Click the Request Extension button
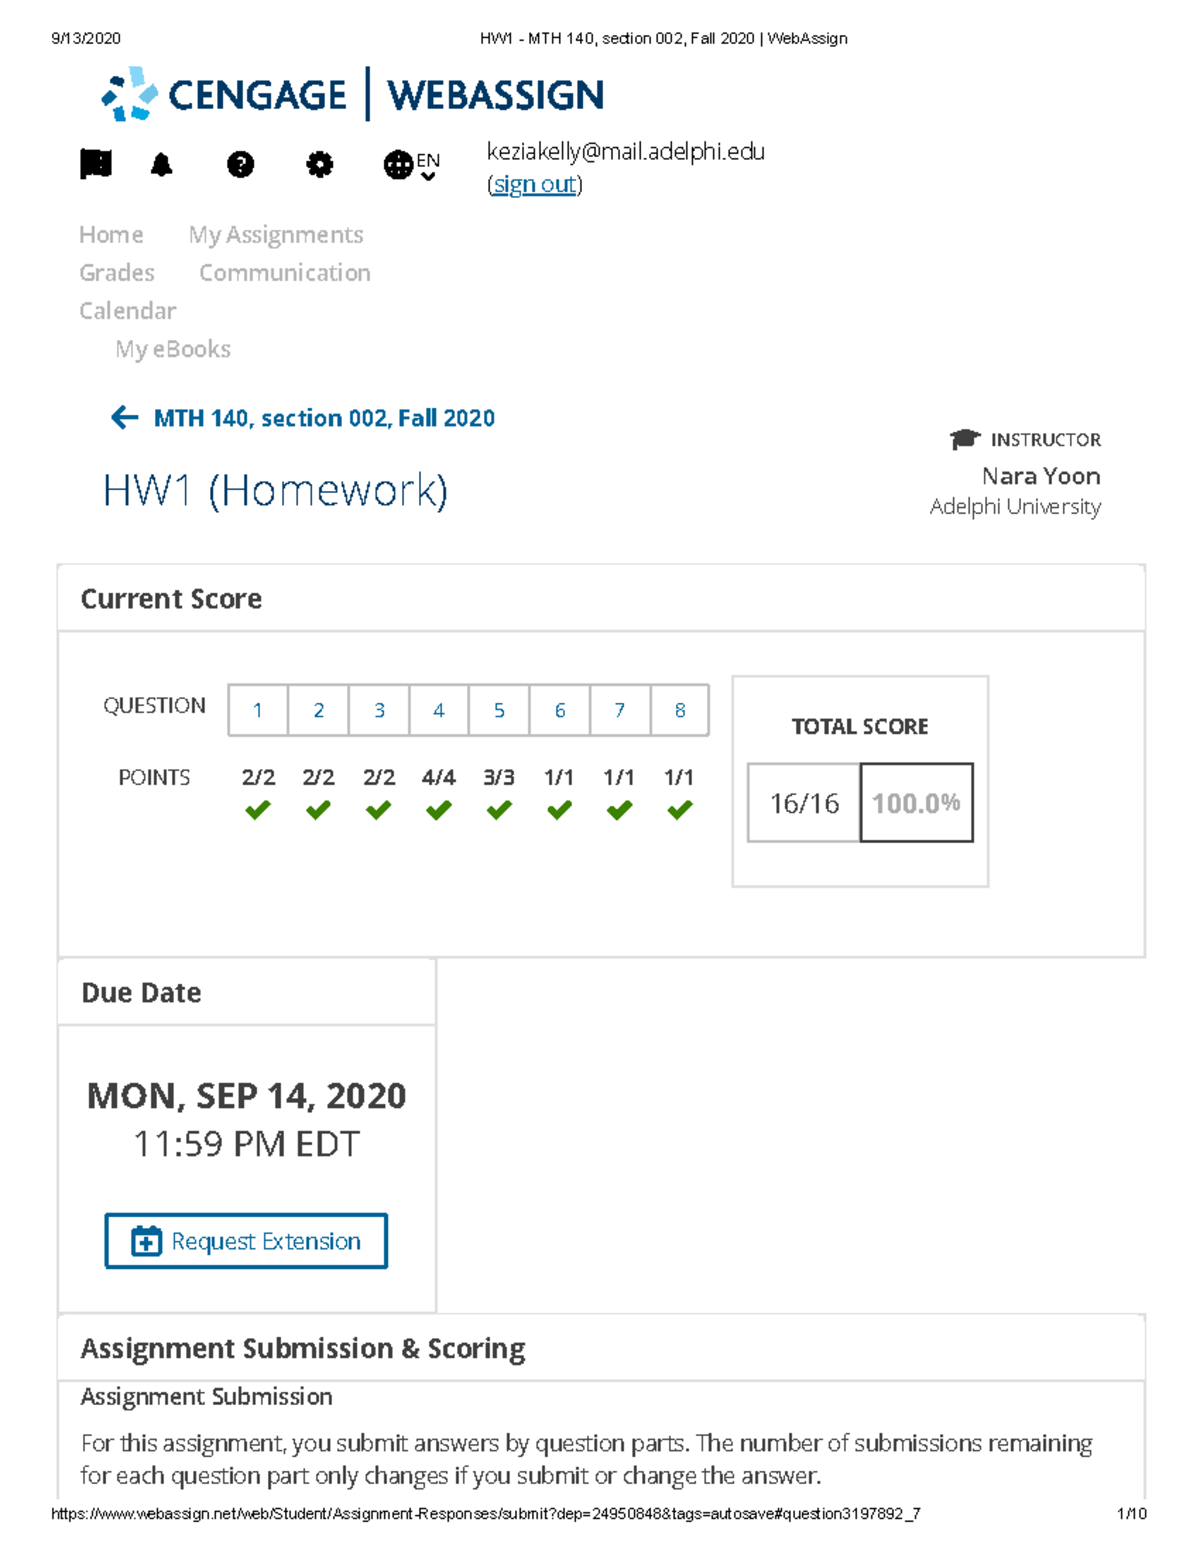This screenshot has height=1553, width=1200. (x=245, y=1241)
